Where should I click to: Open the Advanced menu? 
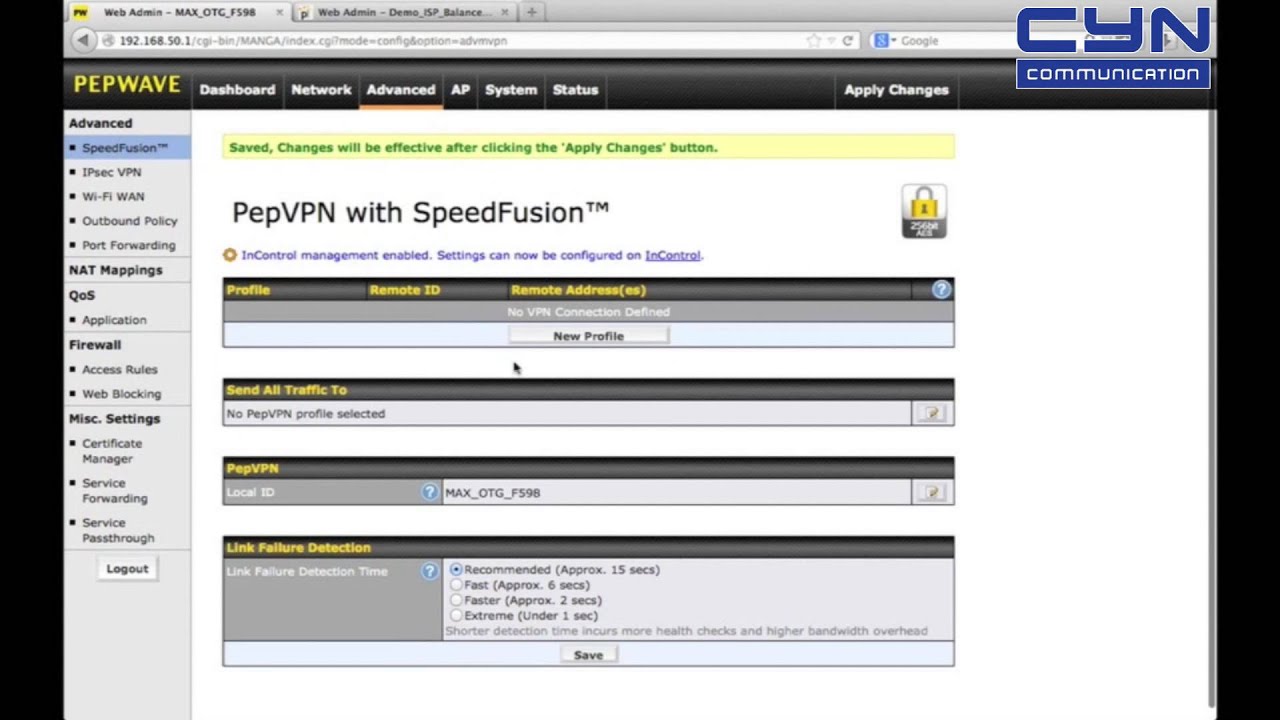pos(400,90)
